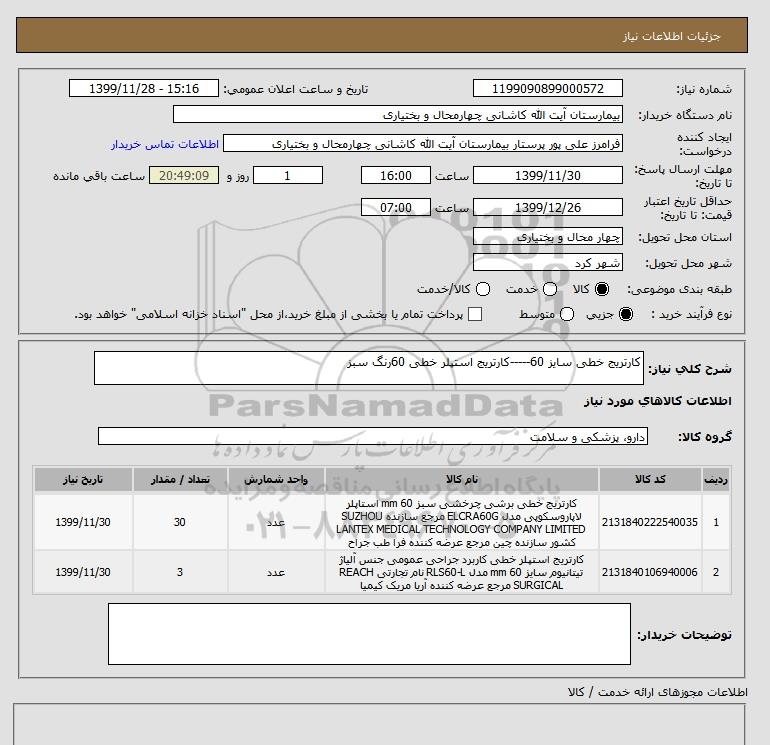Click the buyer organization name field
This screenshot has width=770, height=745.
(x=398, y=114)
